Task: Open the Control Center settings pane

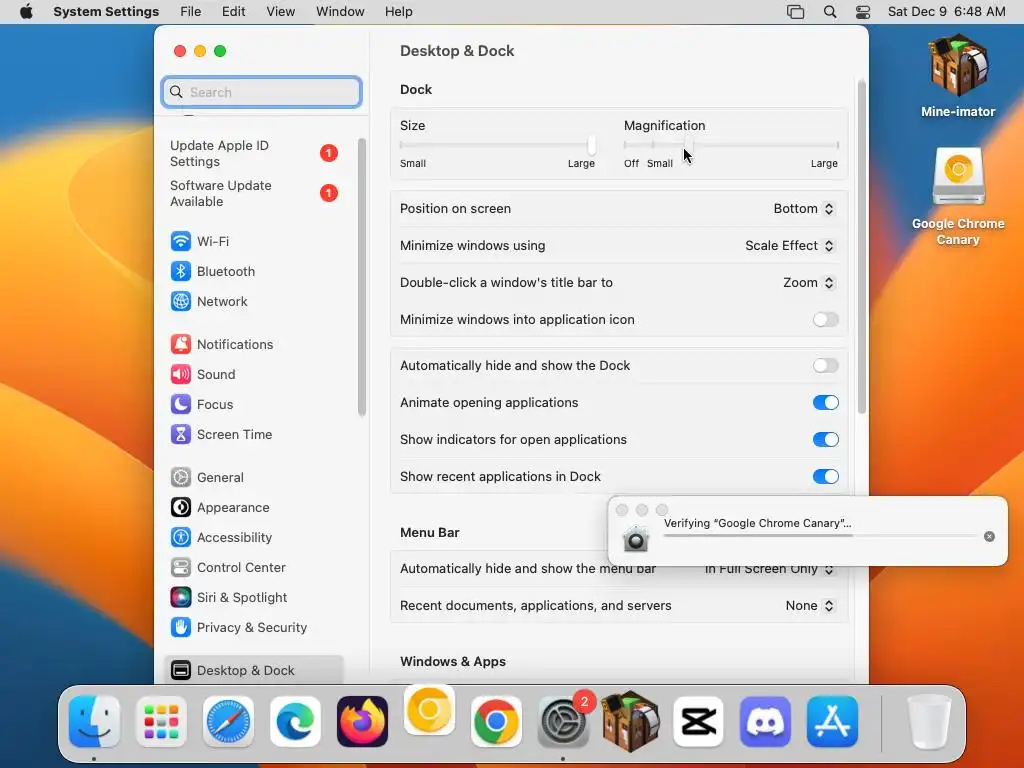Action: tap(255, 568)
